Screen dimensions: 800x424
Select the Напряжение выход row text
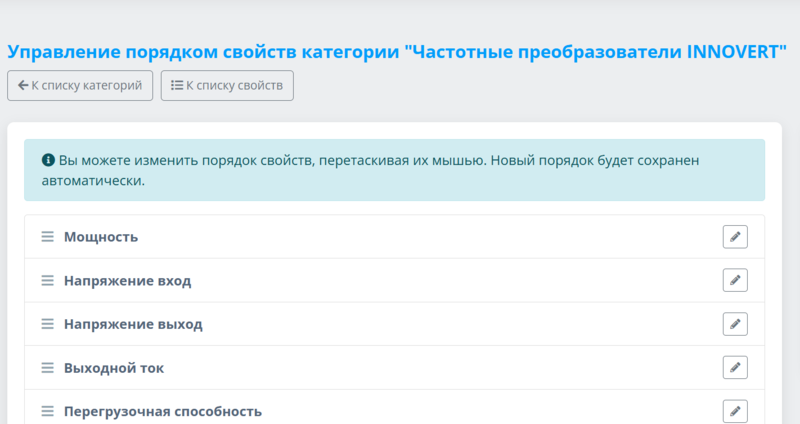[133, 325]
